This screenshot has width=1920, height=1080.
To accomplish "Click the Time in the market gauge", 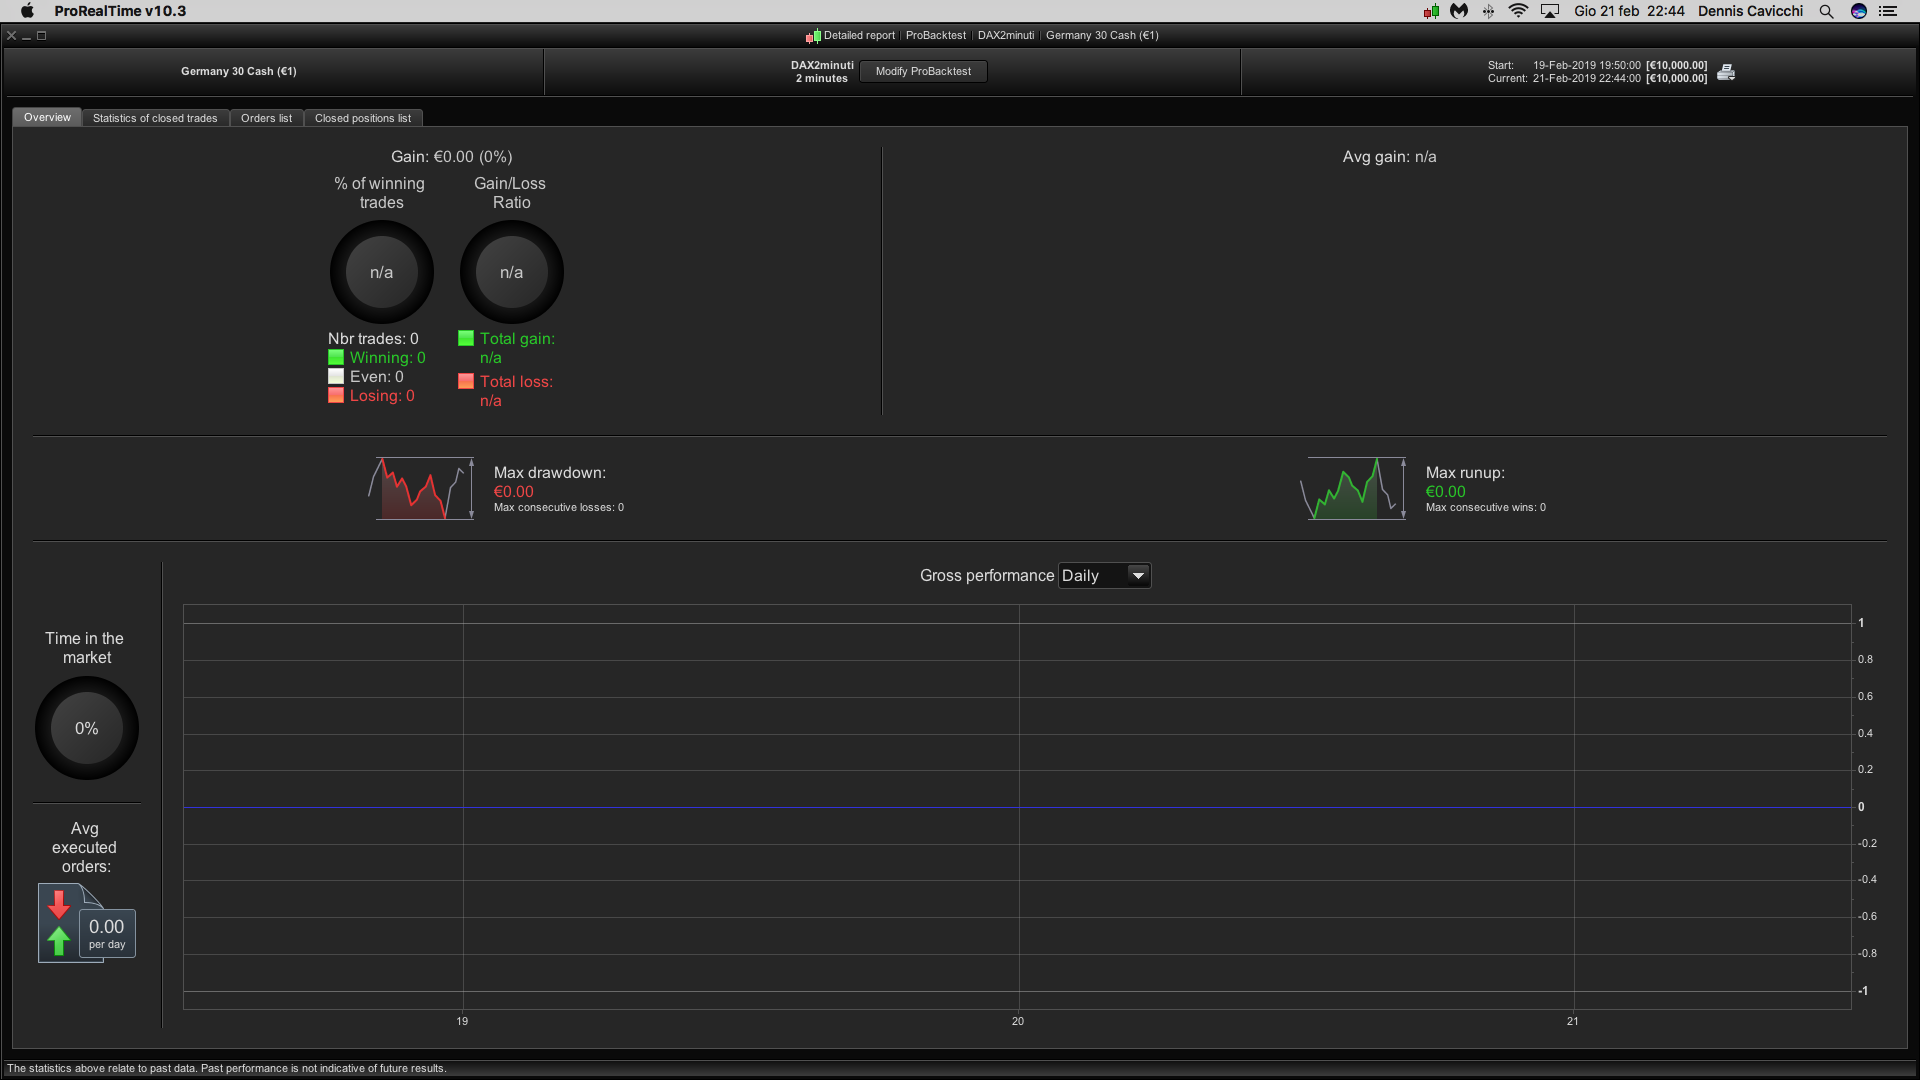I will (87, 728).
